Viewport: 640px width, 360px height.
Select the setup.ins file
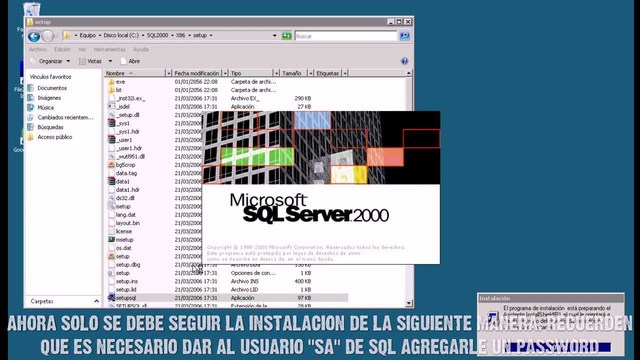[127, 281]
